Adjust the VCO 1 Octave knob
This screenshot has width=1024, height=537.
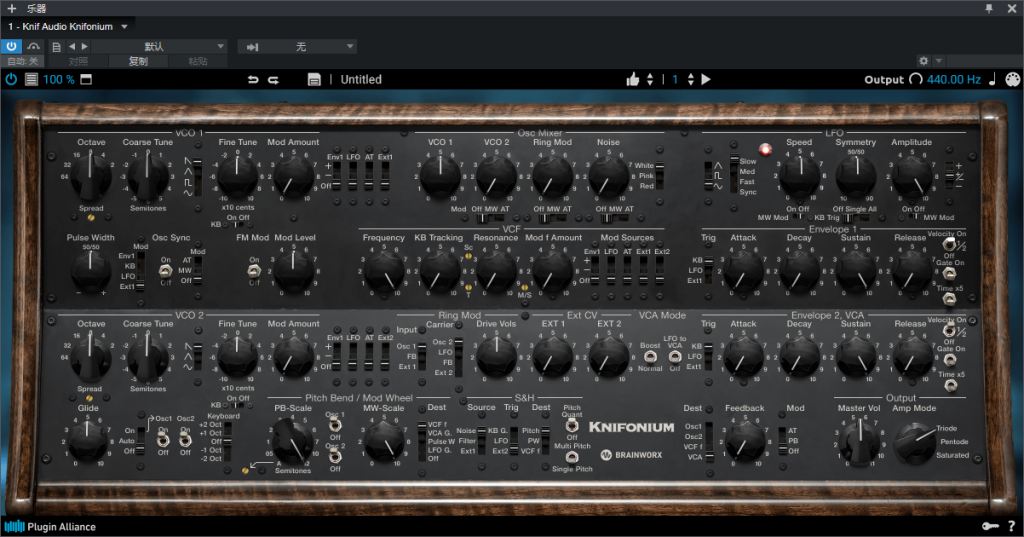[91, 177]
